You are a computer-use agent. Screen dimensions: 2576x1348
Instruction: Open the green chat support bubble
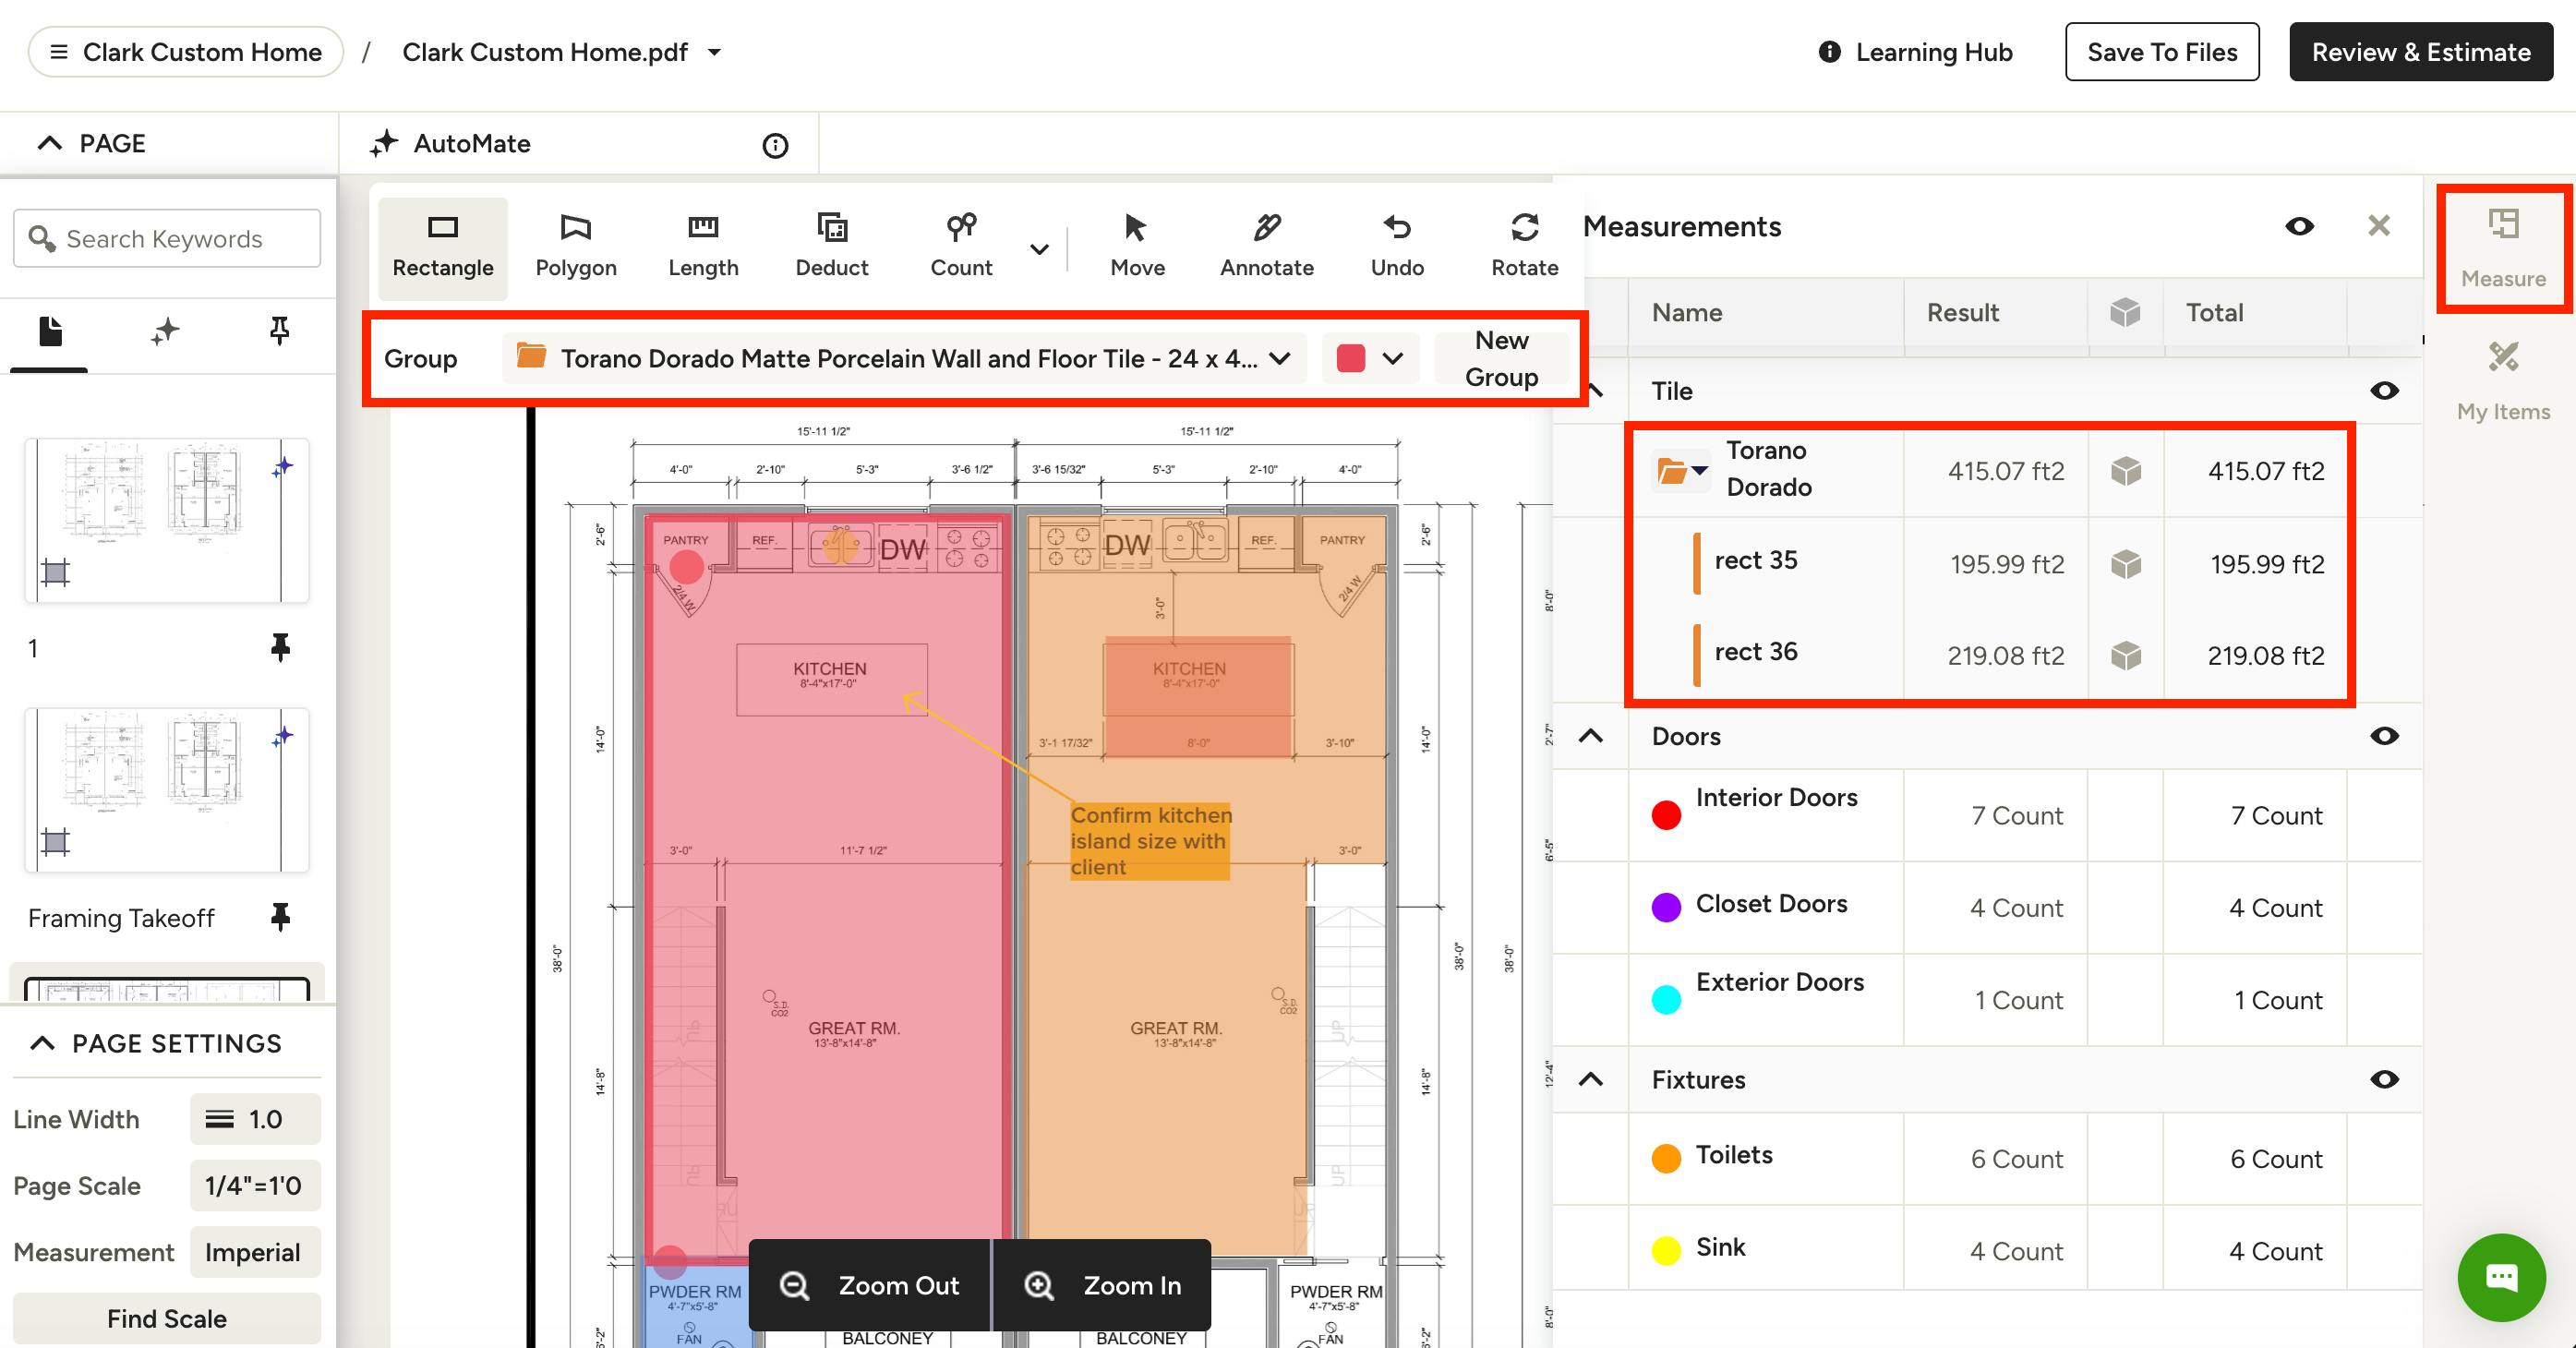2502,1277
